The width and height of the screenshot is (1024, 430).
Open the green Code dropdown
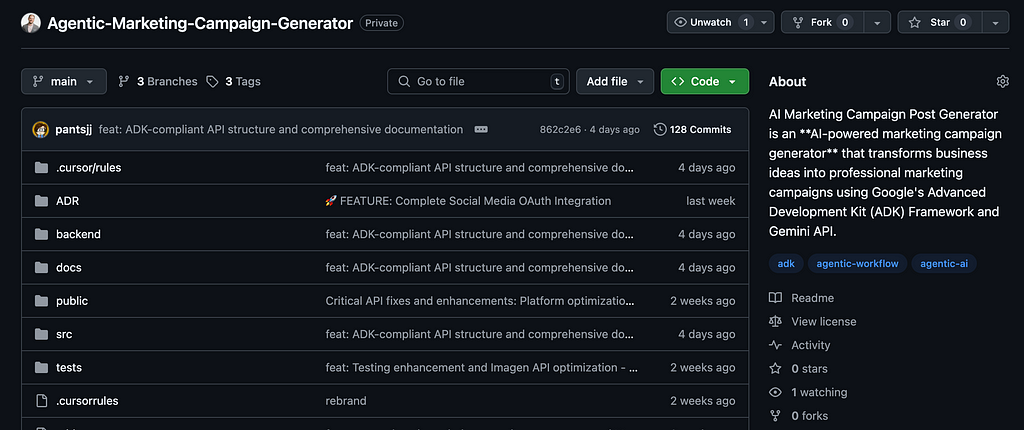[705, 82]
